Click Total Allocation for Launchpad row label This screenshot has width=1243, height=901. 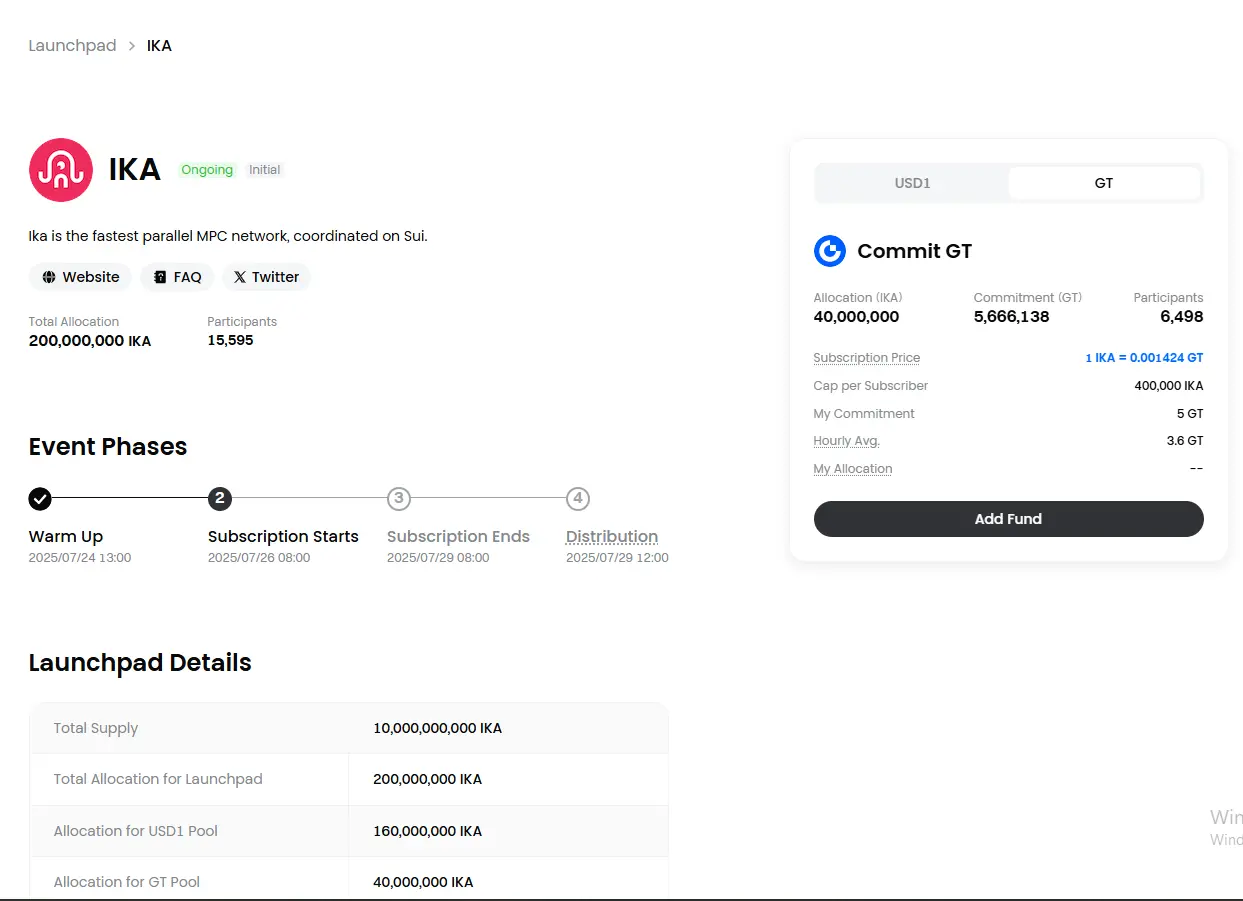[158, 779]
